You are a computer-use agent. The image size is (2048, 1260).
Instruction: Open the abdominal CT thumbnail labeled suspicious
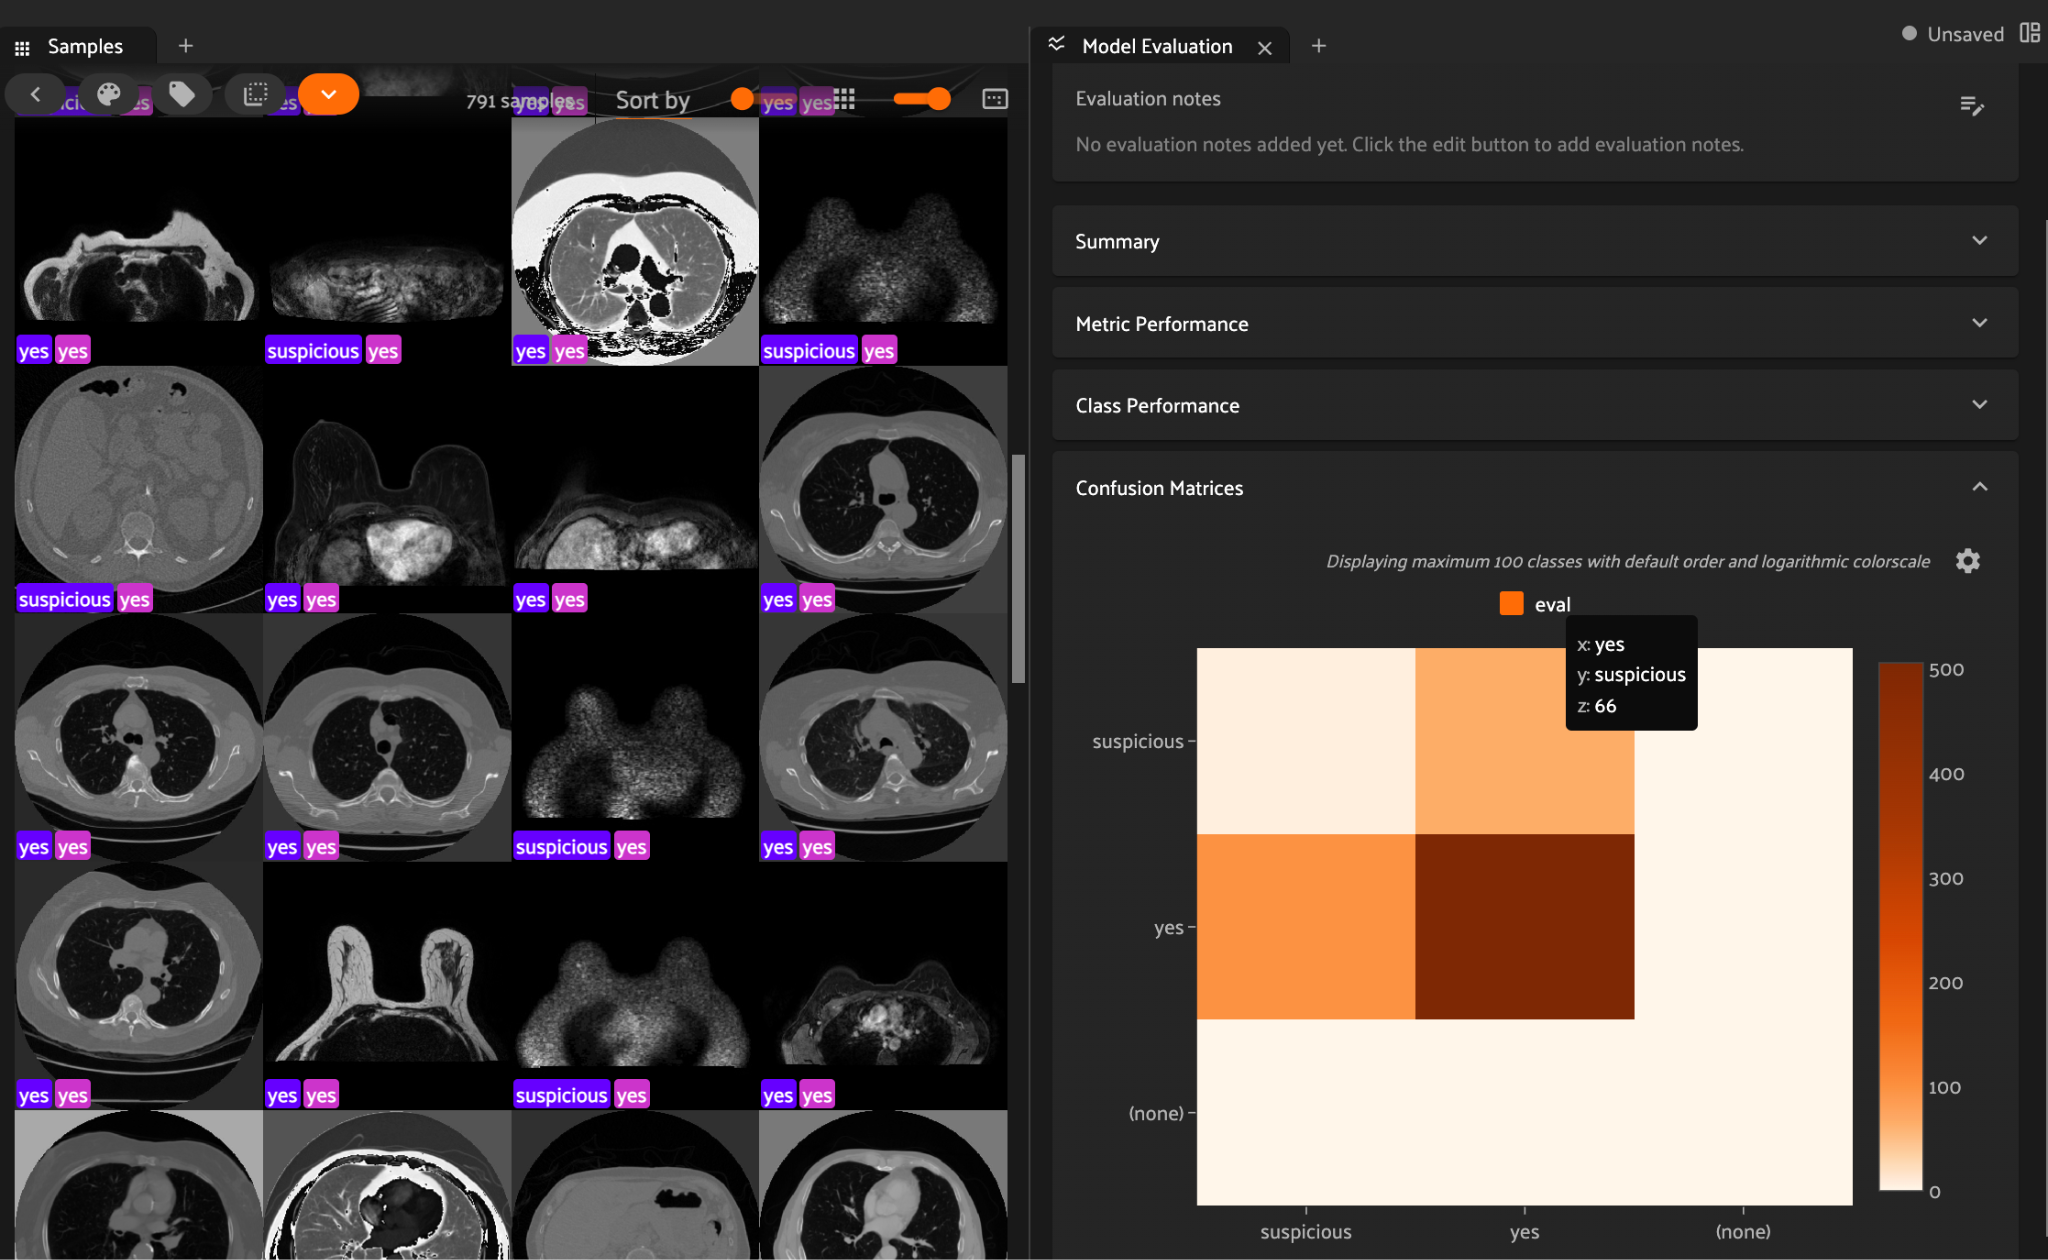coord(139,489)
